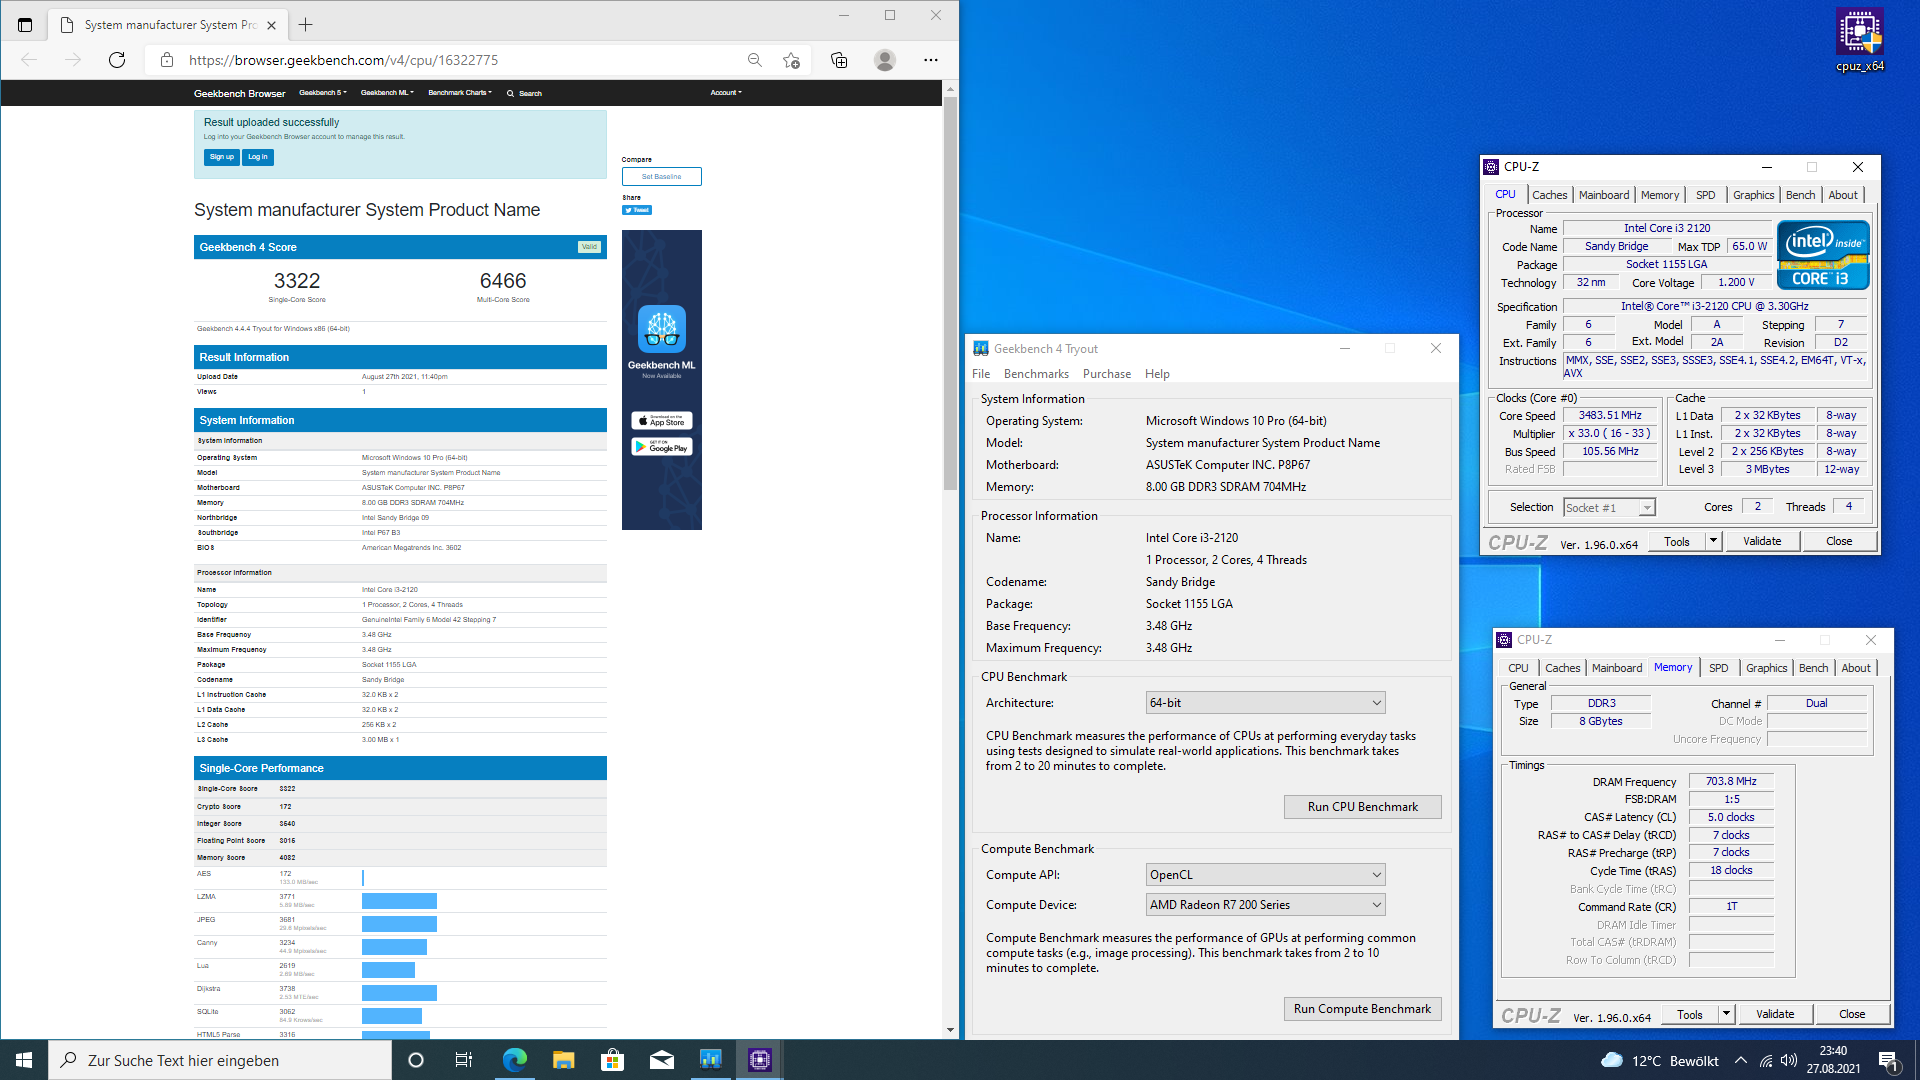Screen dimensions: 1920x1080
Task: Open the Socket #1 selection dropdown
Action: click(1609, 508)
